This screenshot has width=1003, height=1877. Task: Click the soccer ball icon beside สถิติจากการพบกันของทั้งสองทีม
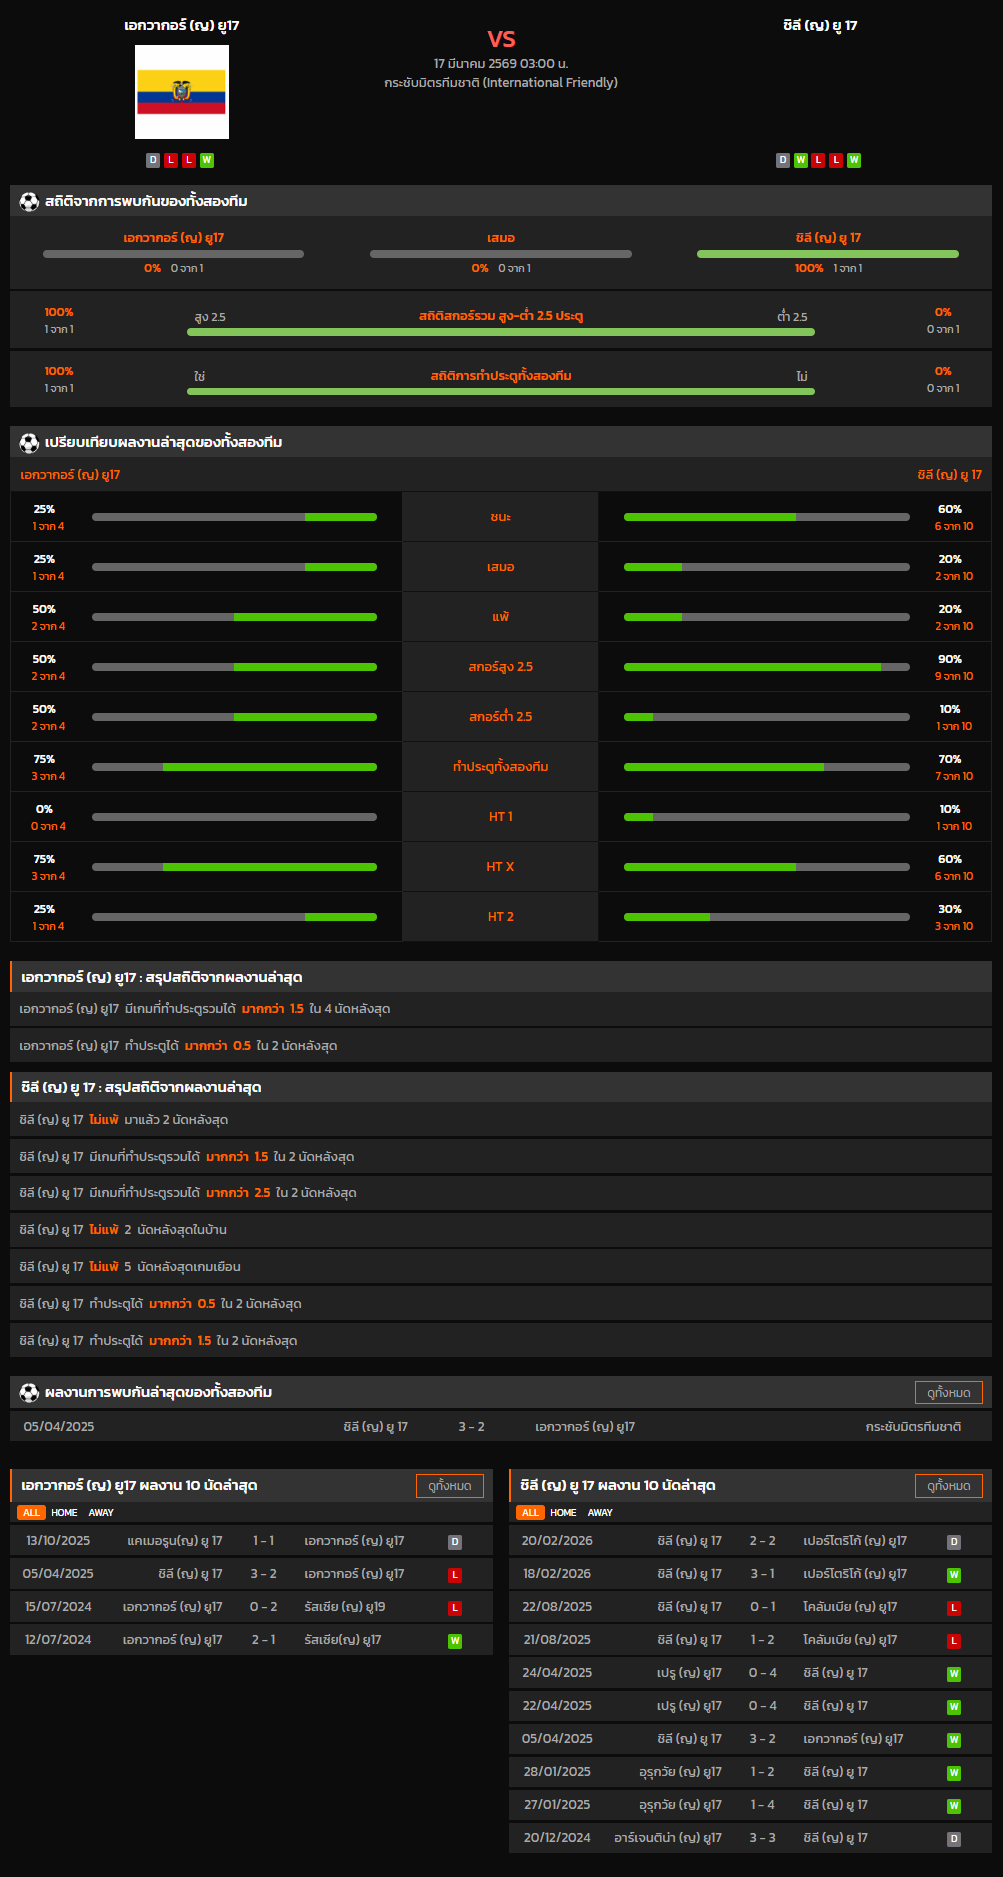point(29,201)
